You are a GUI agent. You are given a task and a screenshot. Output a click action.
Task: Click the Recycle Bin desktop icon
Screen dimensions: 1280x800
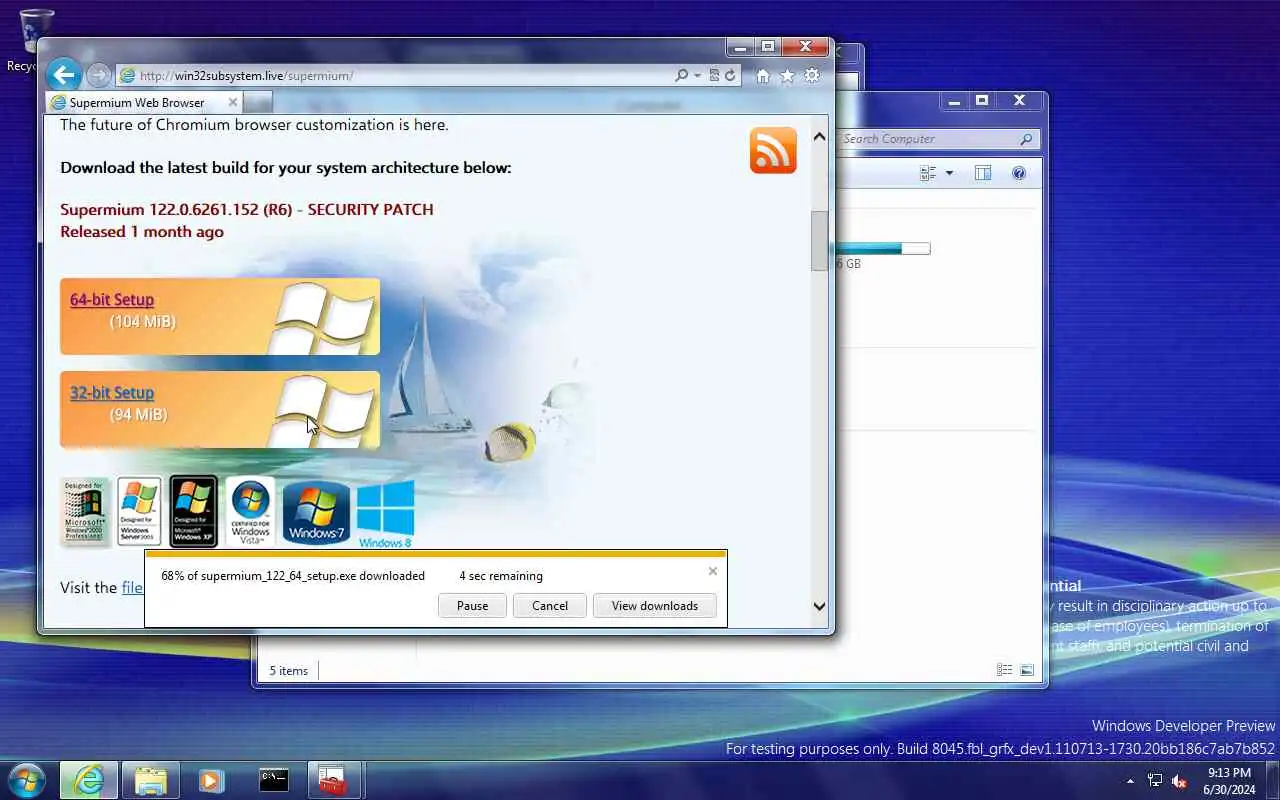tap(35, 40)
